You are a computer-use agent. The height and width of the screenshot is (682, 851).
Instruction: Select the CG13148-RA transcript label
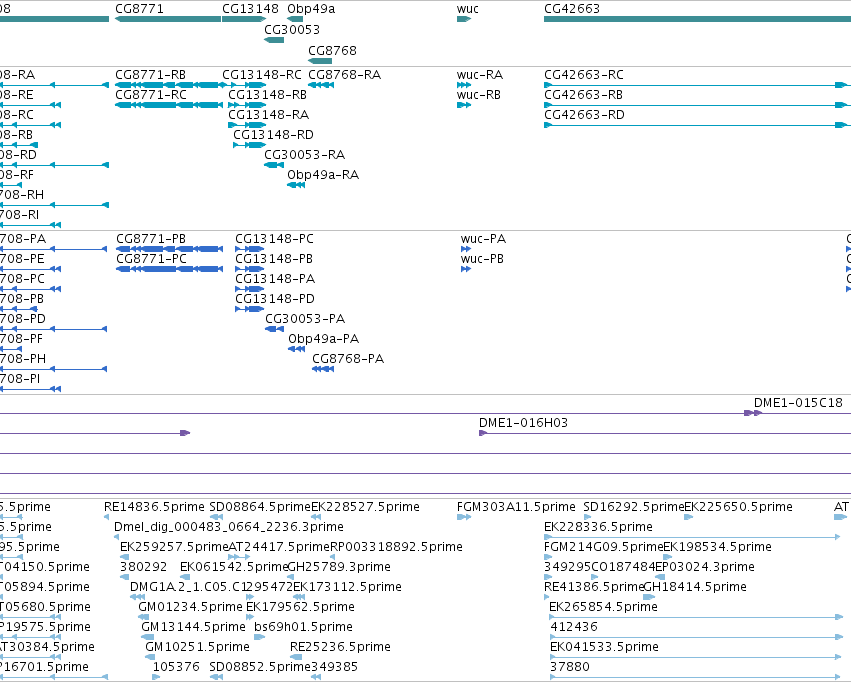268,114
